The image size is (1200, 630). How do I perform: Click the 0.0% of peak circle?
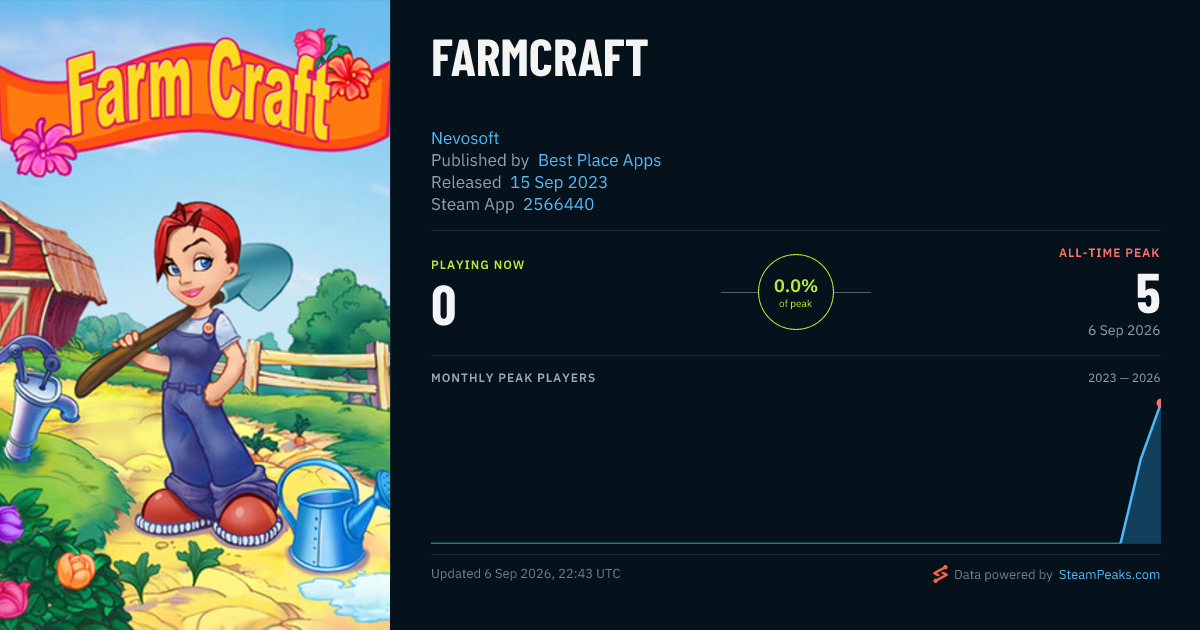pyautogui.click(x=796, y=292)
